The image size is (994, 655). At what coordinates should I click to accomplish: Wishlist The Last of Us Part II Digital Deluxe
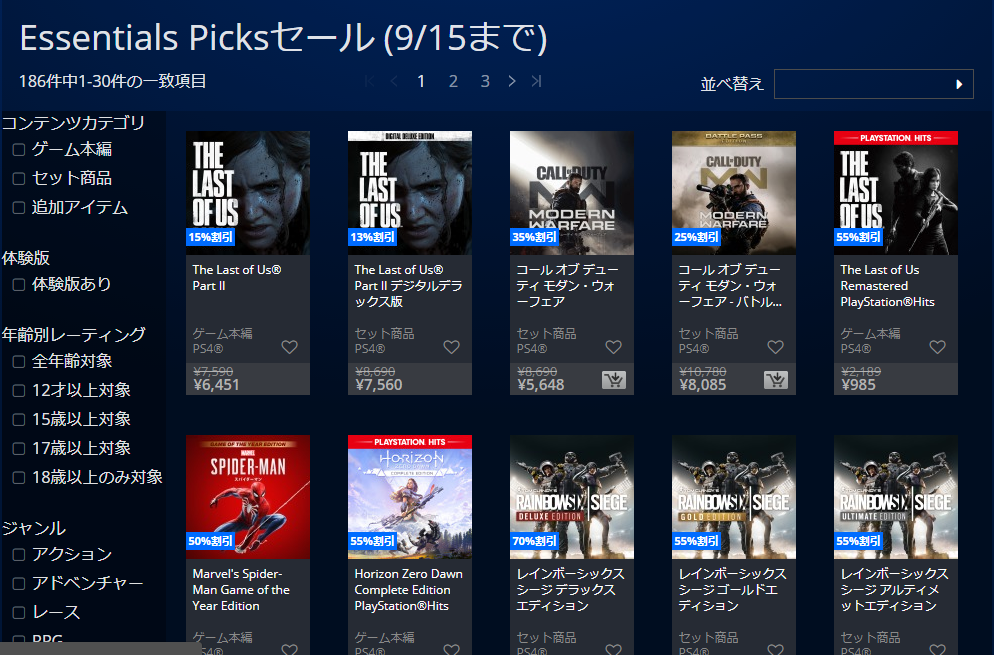pyautogui.click(x=451, y=347)
